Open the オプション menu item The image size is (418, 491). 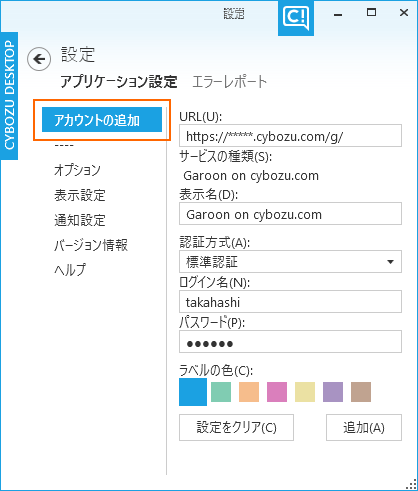pos(77,170)
